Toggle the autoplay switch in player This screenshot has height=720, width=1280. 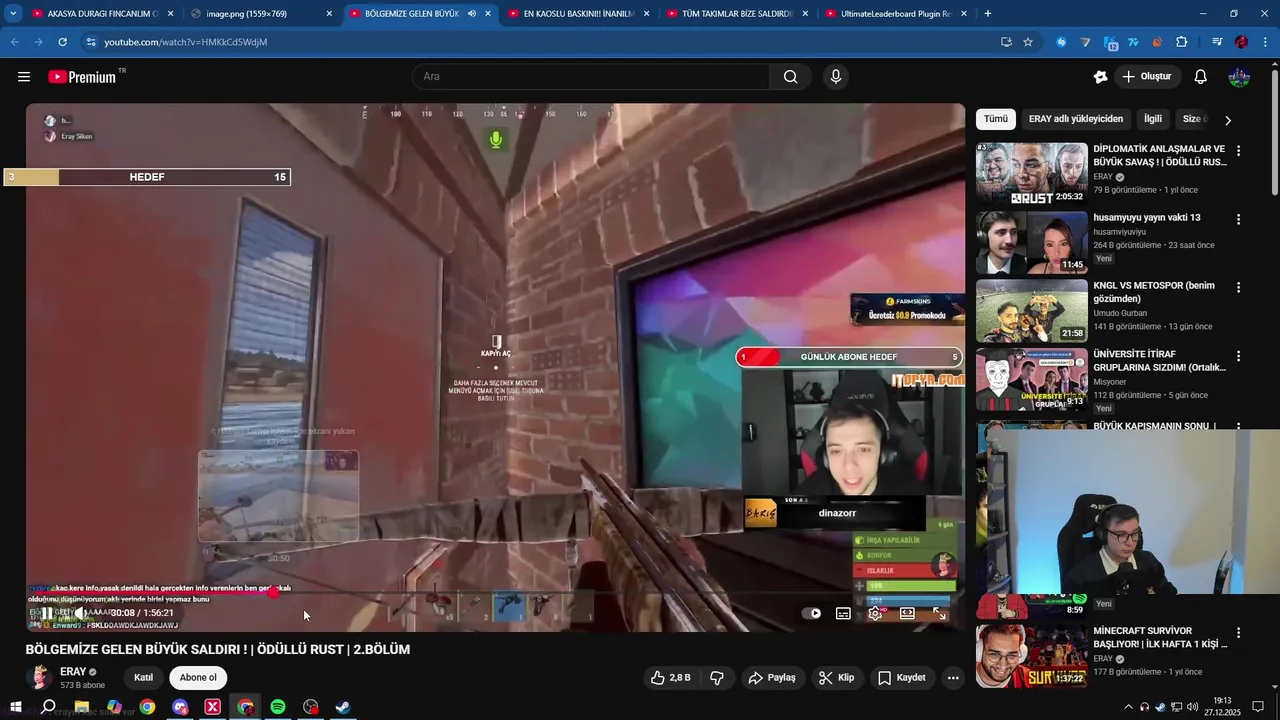pos(811,613)
